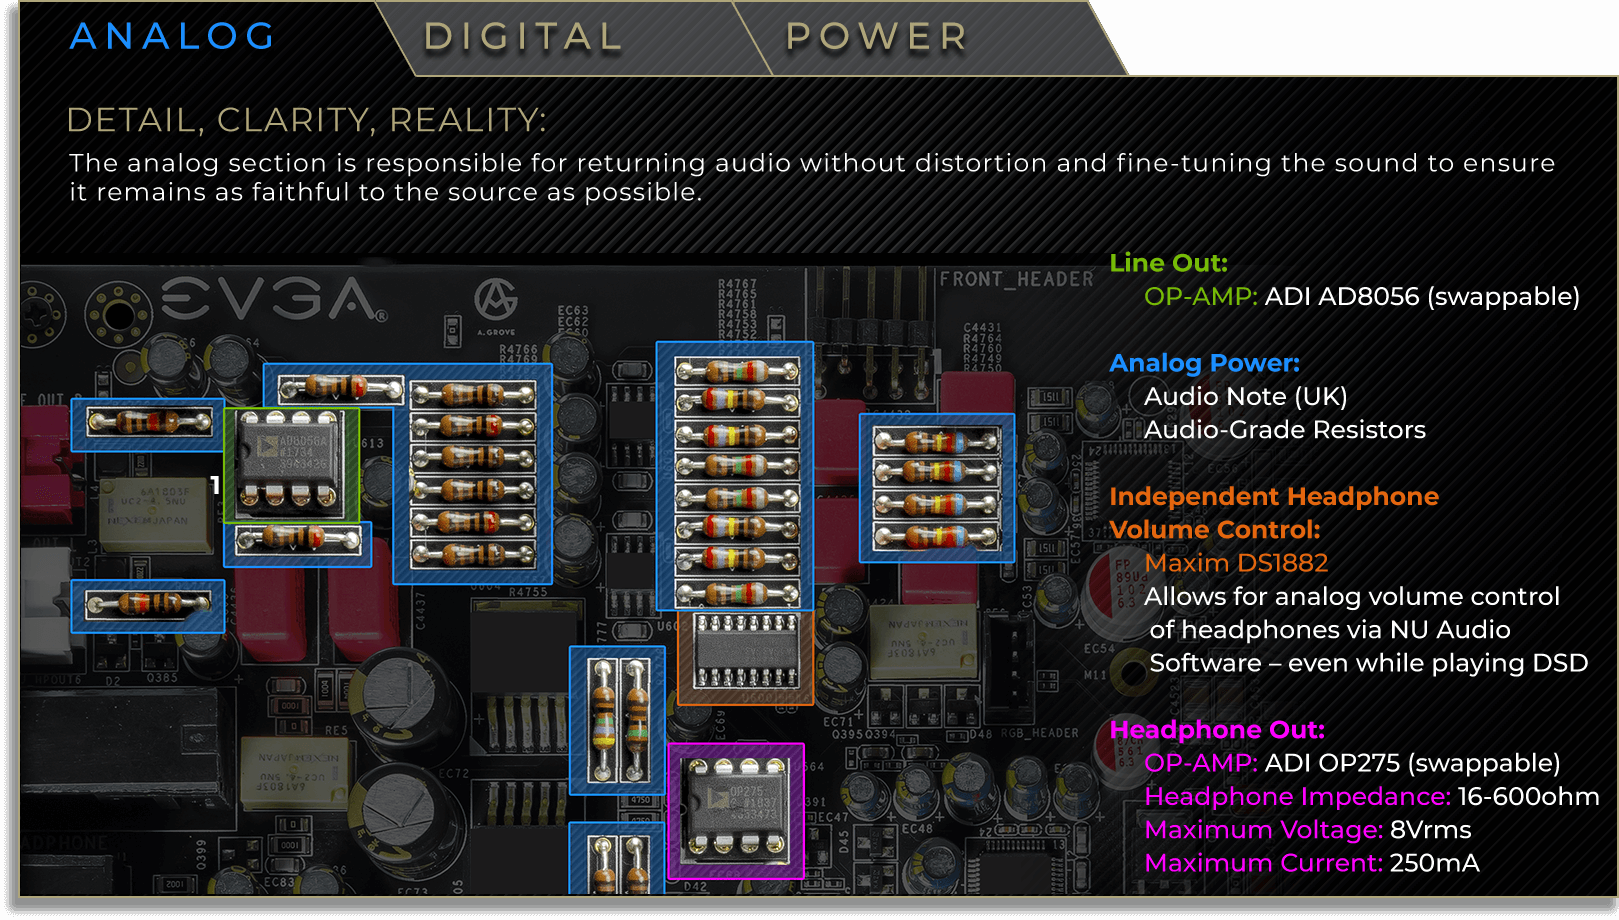Click the EVGA logo on the board
The height and width of the screenshot is (920, 1619).
click(x=273, y=299)
